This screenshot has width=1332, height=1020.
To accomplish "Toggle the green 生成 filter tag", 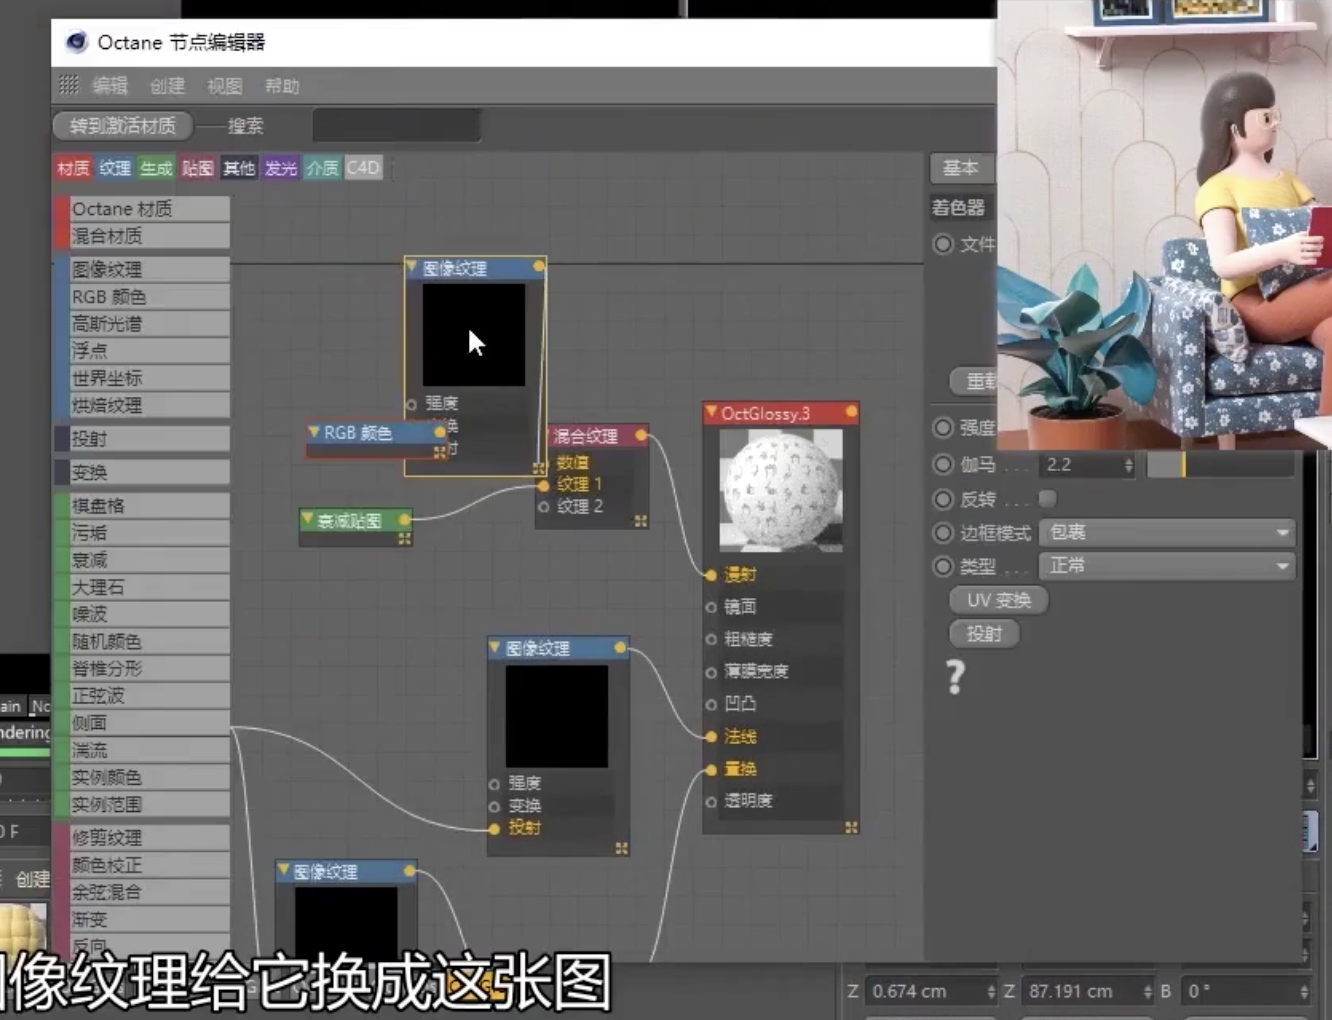I will coord(155,168).
